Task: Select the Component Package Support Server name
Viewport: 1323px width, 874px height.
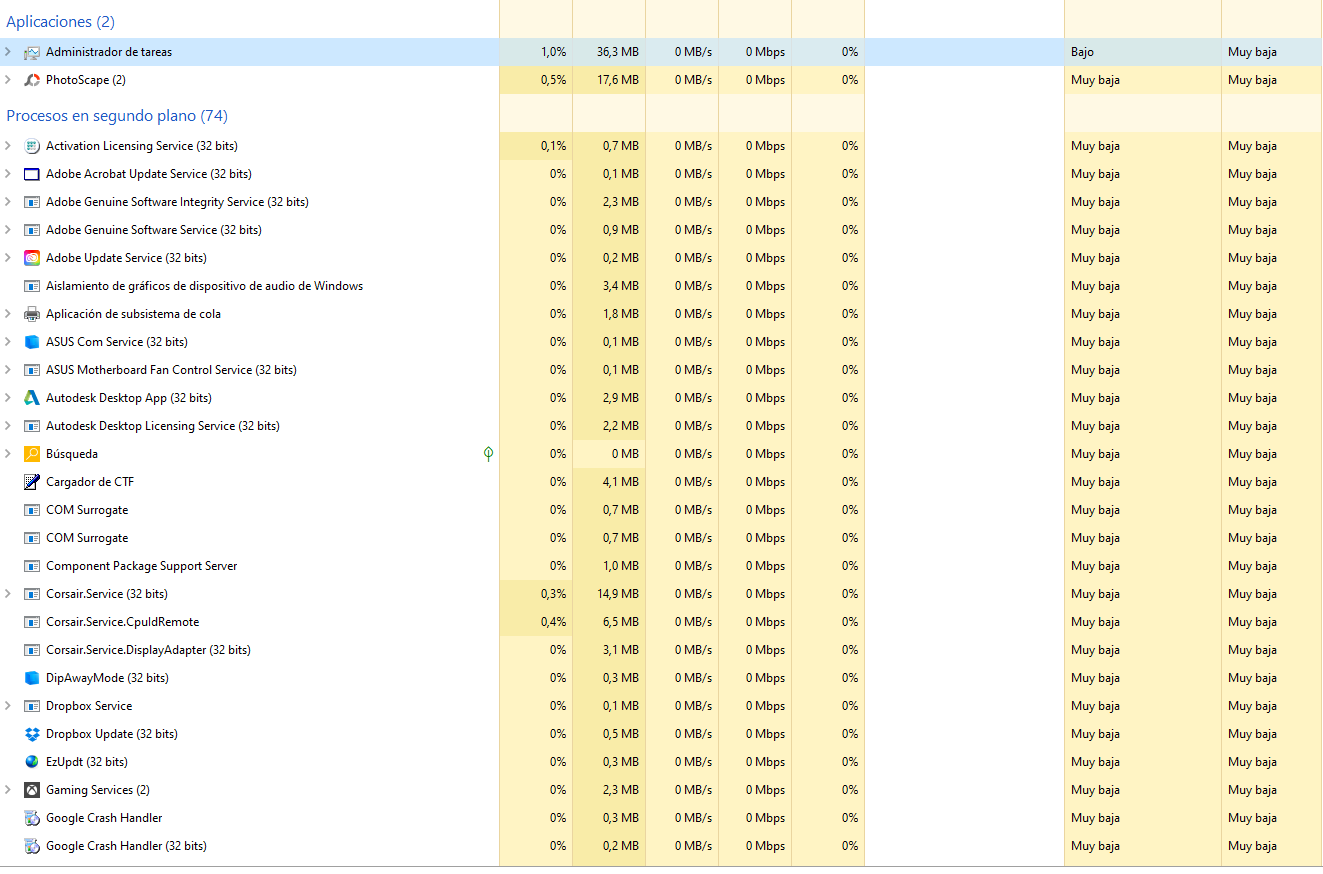Action: pos(142,566)
